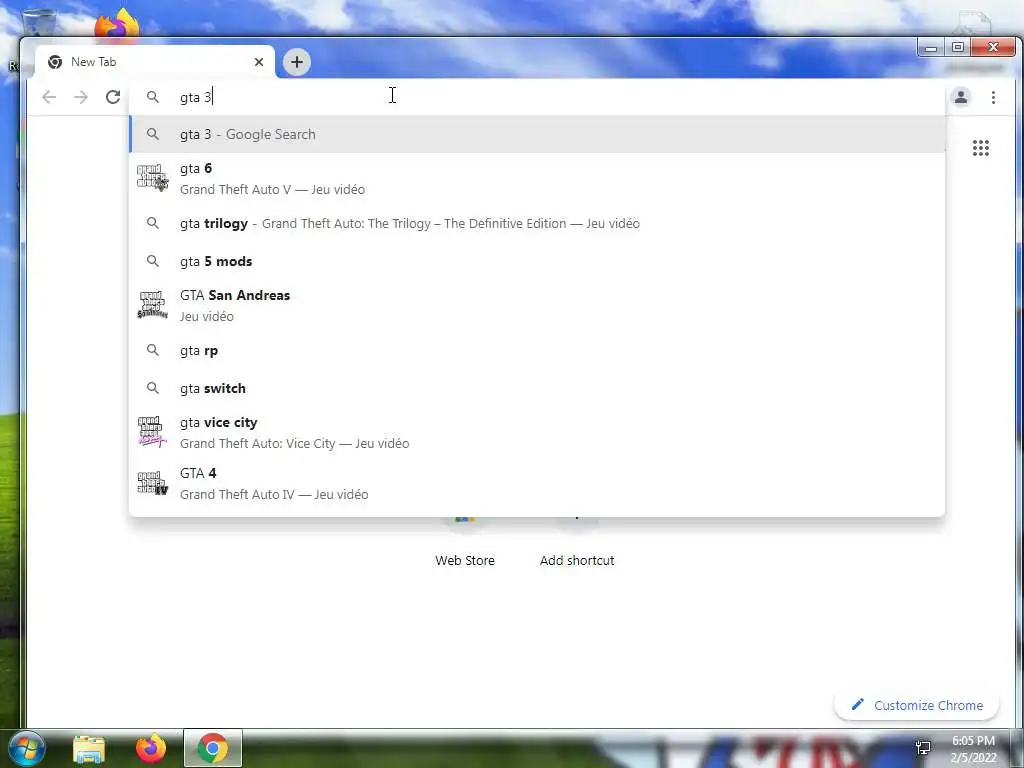Select the 'gta vice city' suggestion text

point(219,423)
